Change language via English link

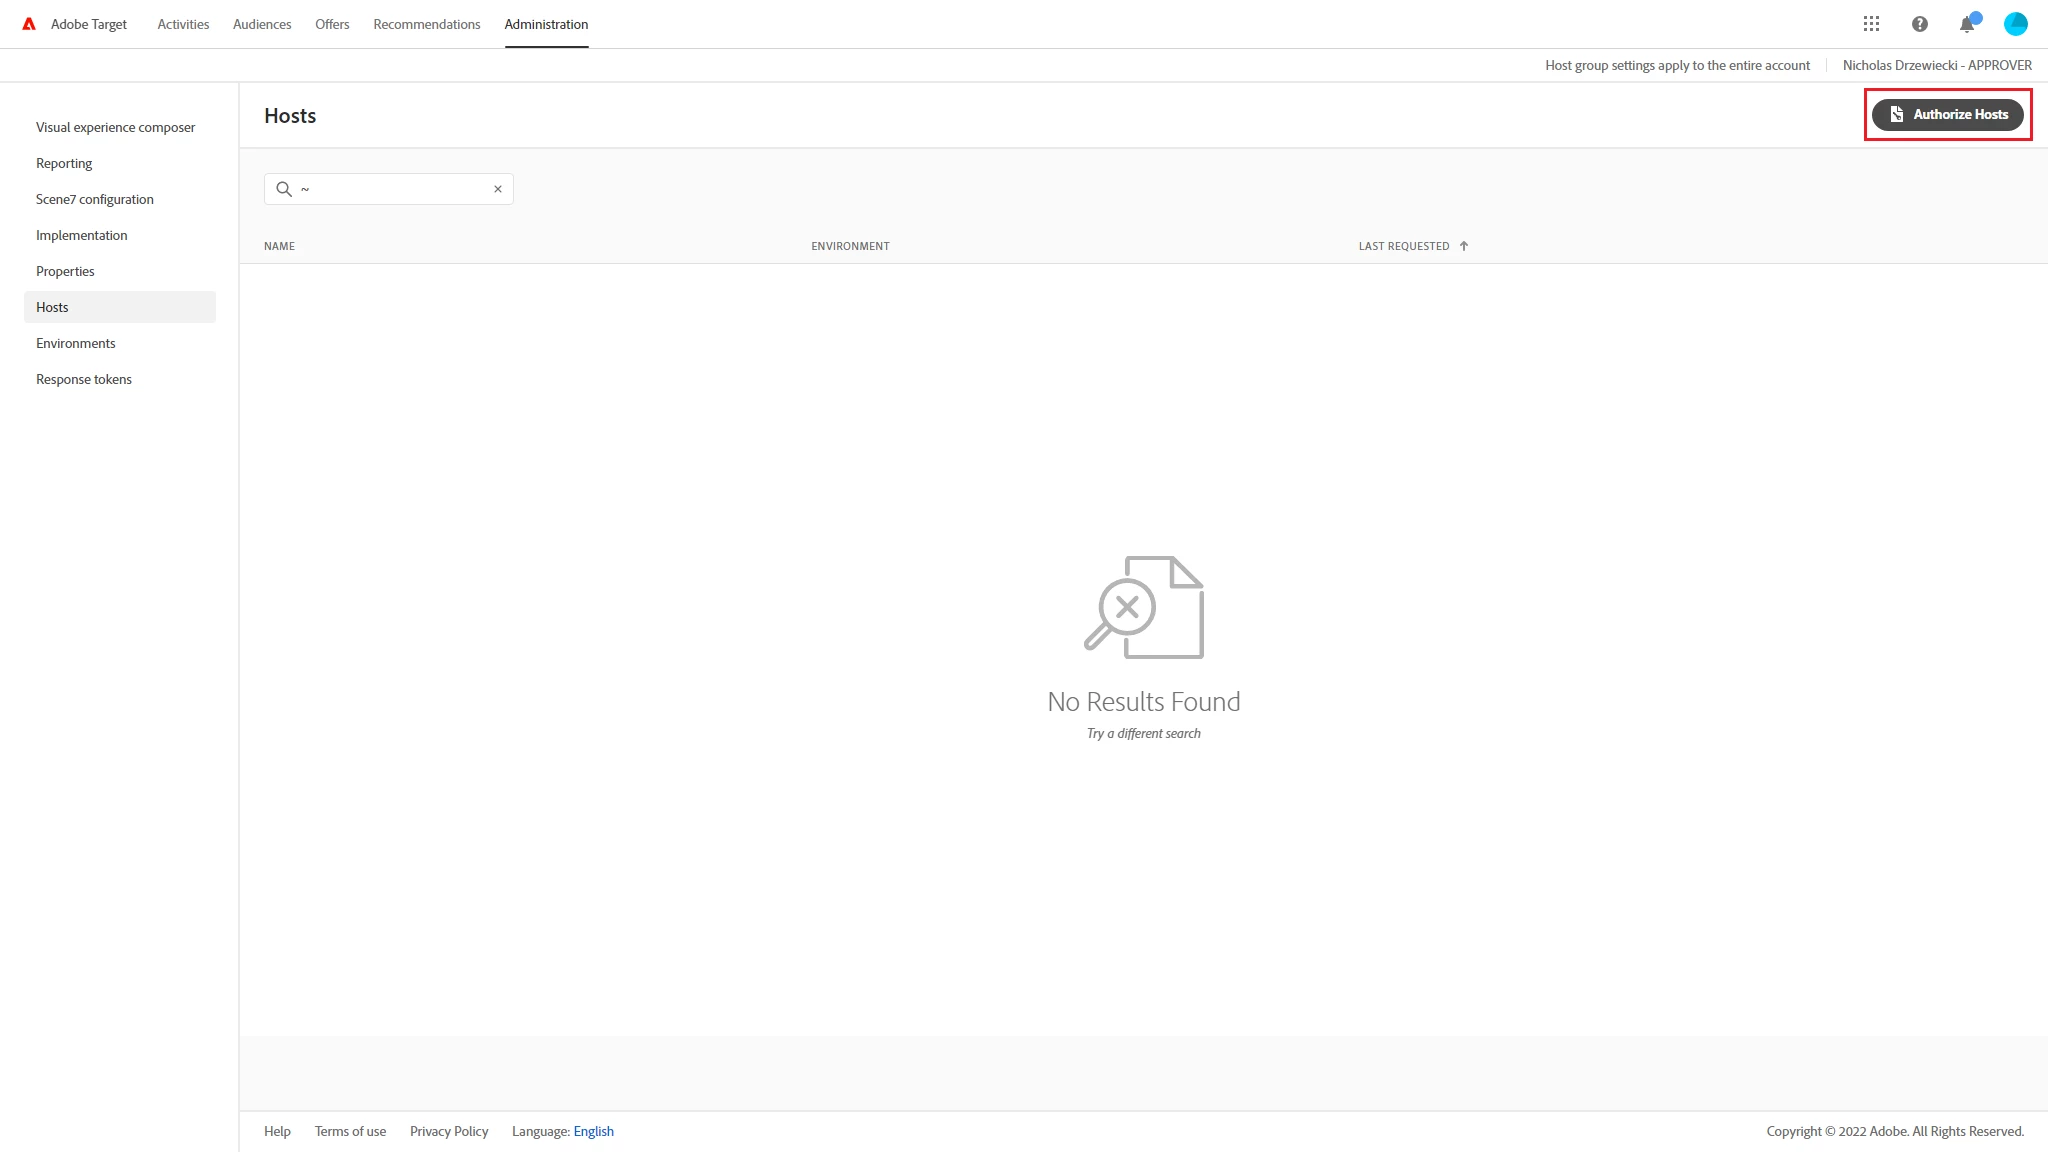[x=593, y=1131]
